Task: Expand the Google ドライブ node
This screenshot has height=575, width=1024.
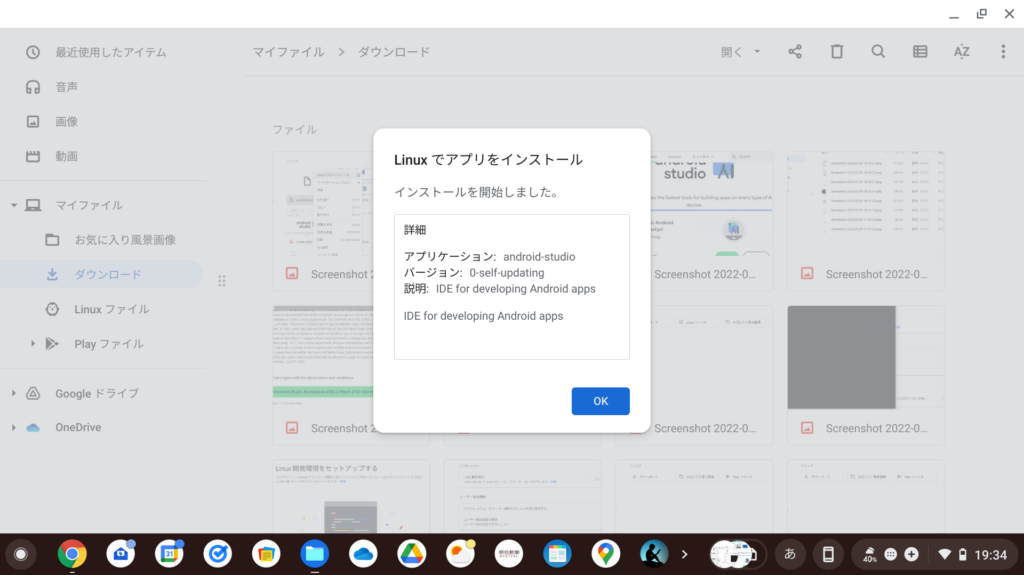Action: click(x=14, y=393)
